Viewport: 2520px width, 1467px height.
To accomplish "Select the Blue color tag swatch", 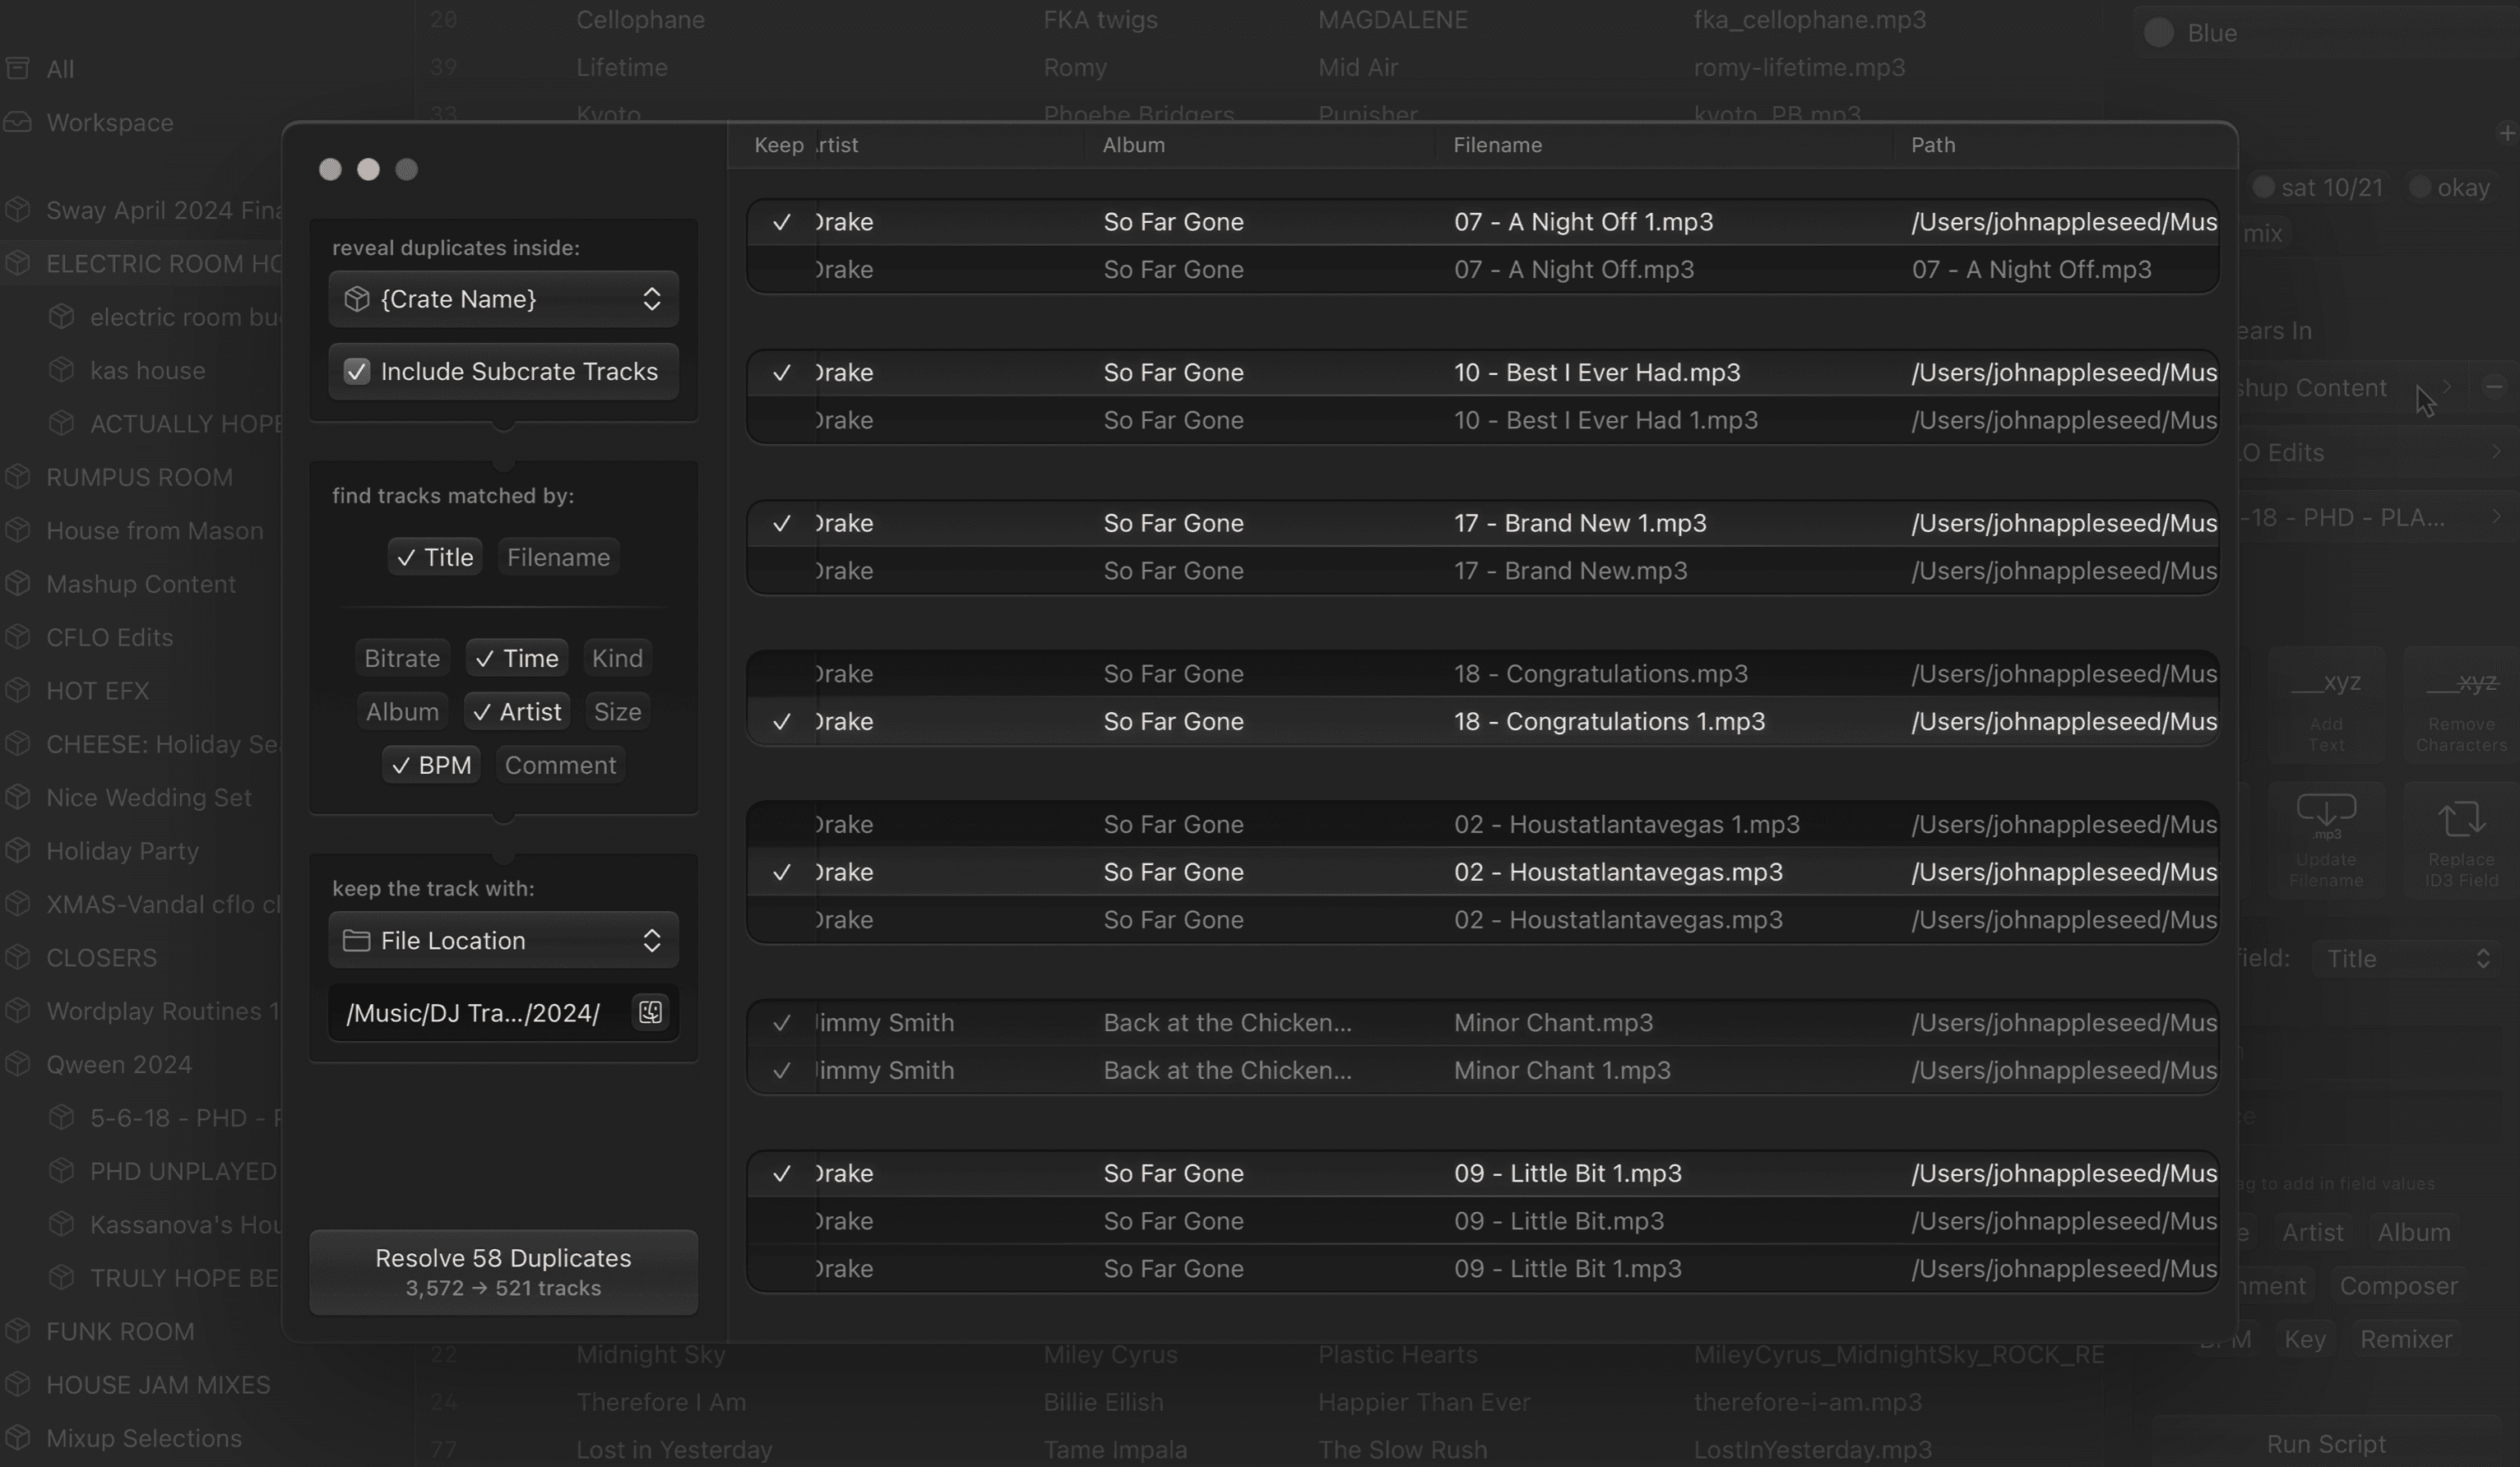I will point(2159,33).
